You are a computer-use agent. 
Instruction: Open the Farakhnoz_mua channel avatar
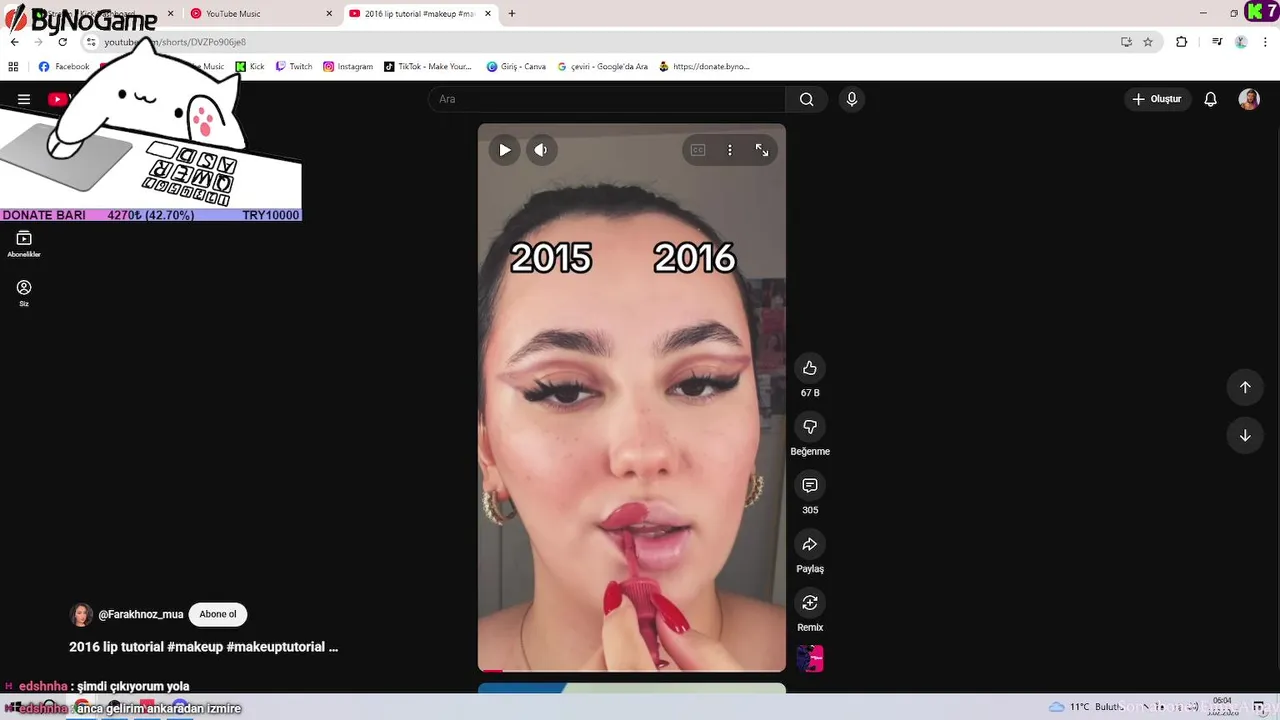coord(81,615)
